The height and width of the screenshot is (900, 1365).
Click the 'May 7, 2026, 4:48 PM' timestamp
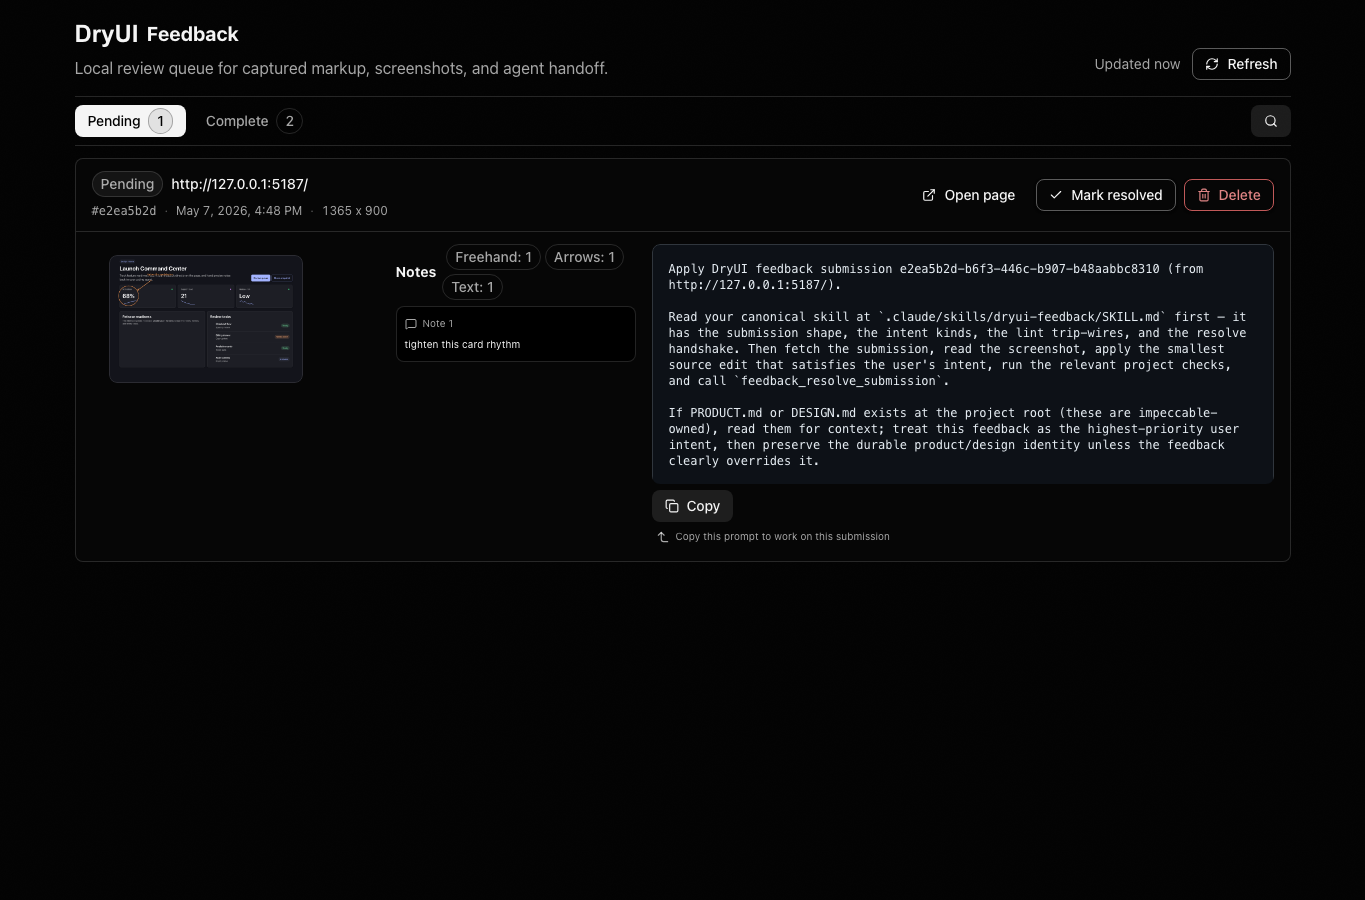click(239, 211)
